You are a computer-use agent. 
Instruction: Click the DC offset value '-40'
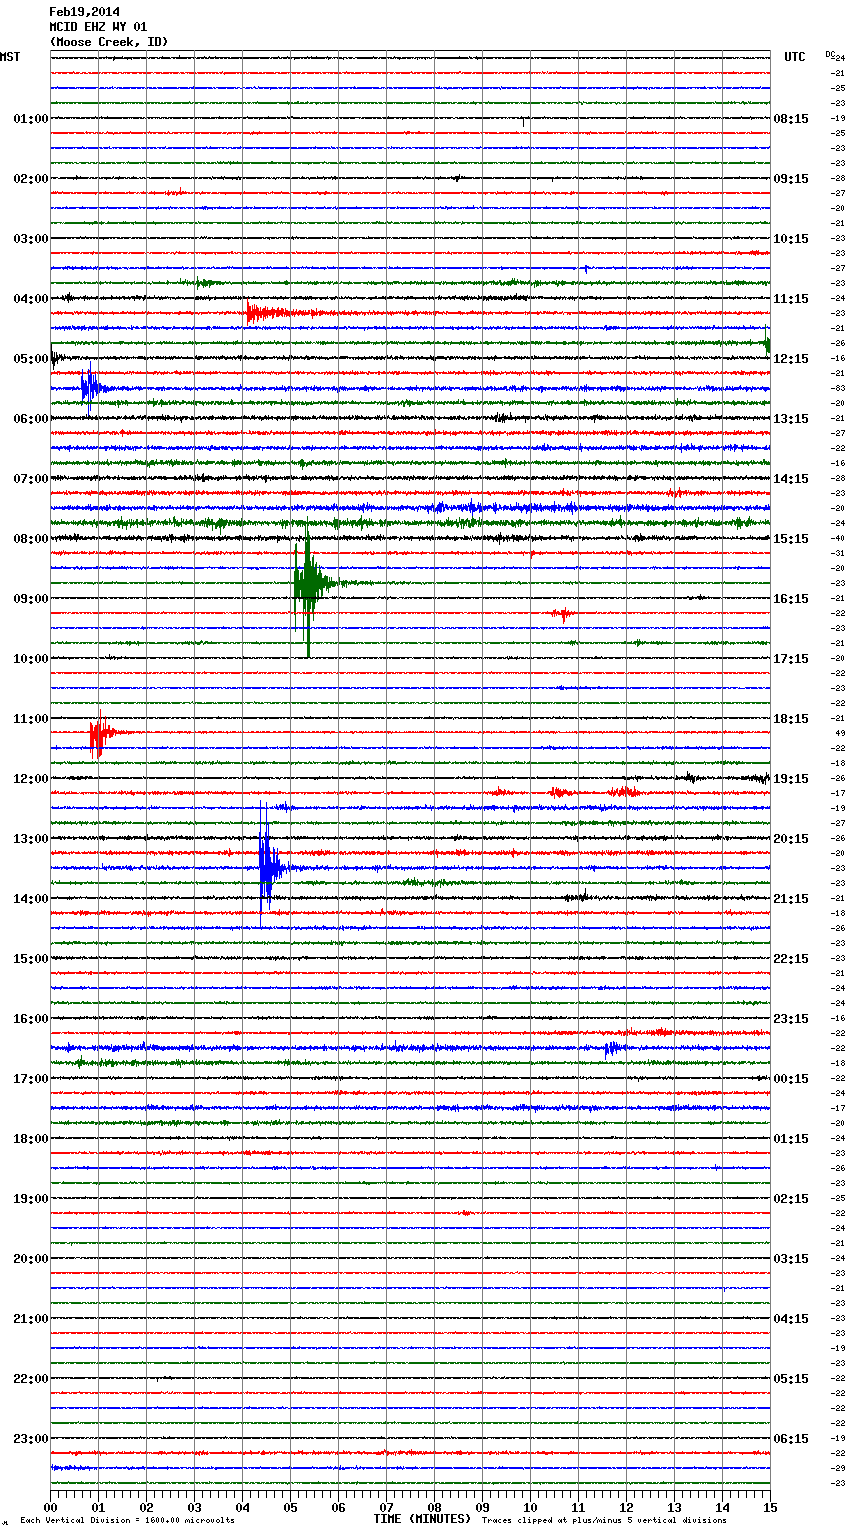(x=838, y=538)
